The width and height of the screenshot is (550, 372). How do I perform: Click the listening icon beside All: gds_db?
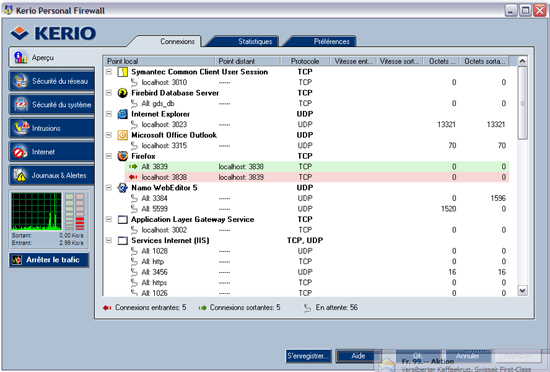pos(134,103)
